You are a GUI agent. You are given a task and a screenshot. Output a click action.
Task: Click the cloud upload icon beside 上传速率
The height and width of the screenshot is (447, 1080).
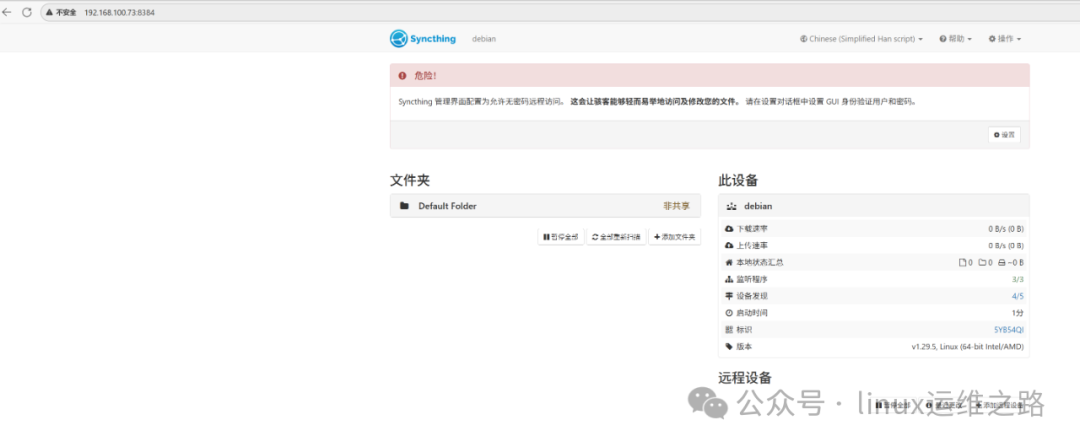tap(729, 245)
